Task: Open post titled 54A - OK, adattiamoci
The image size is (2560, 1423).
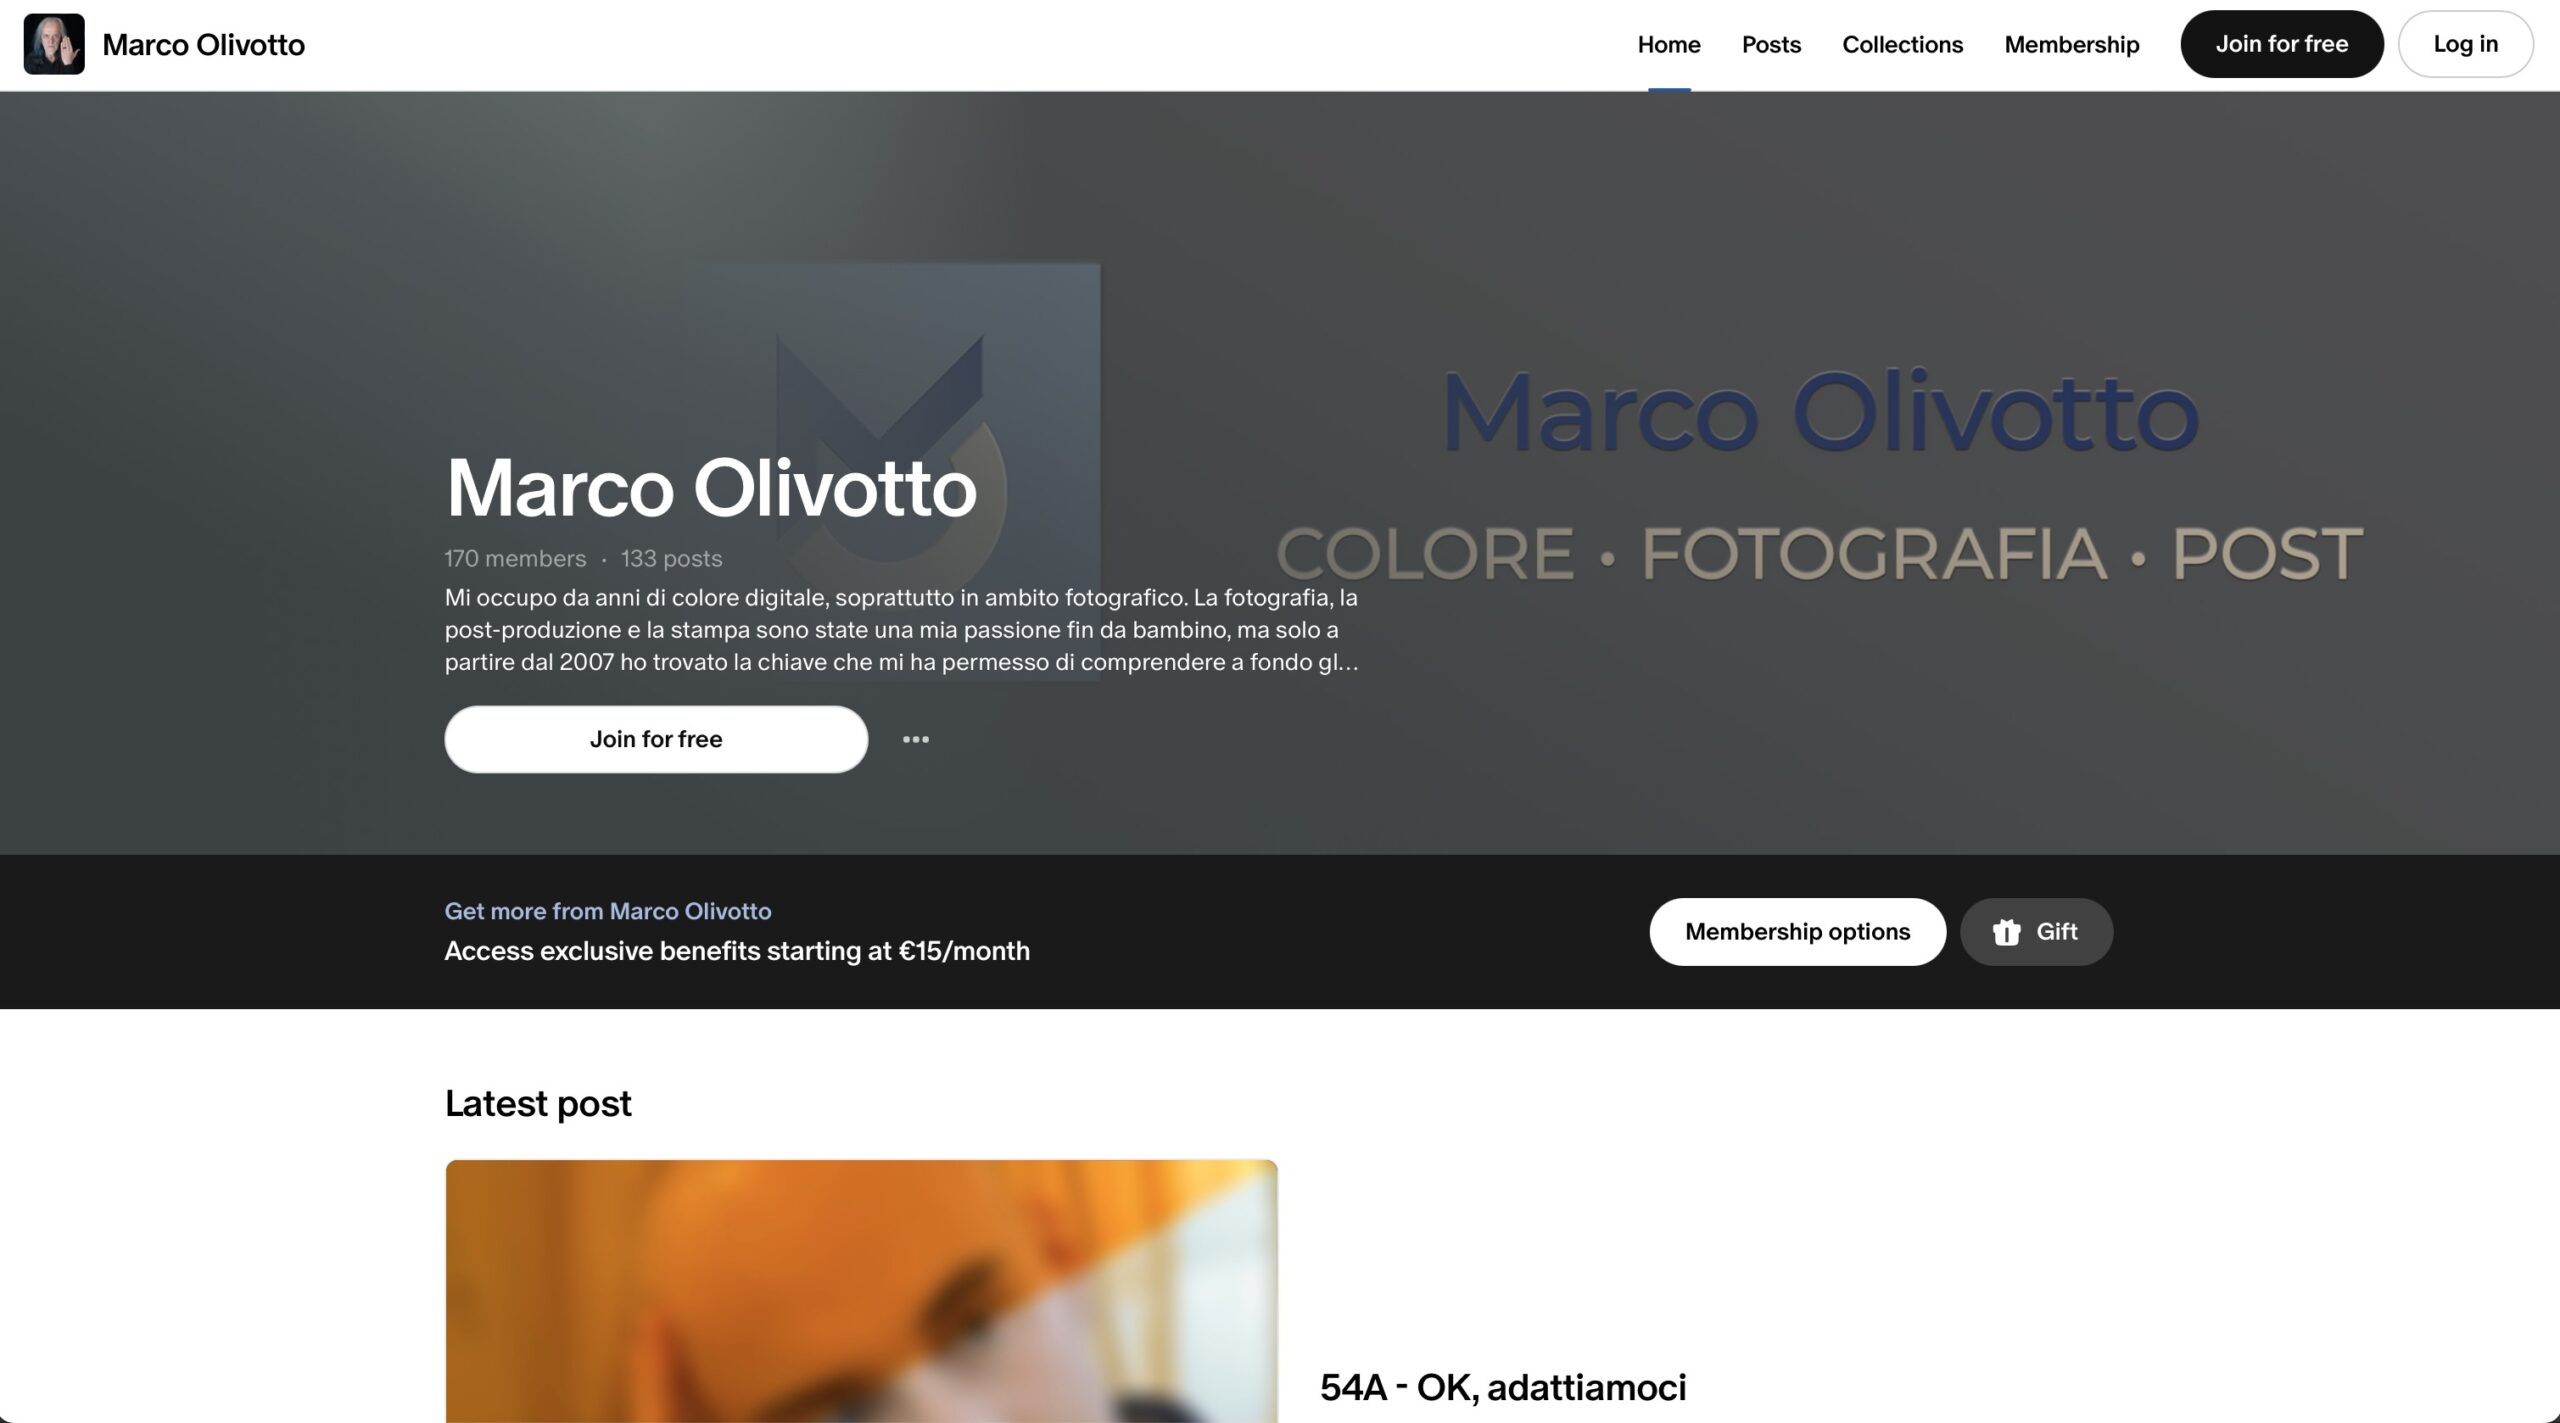Action: click(x=1503, y=1387)
